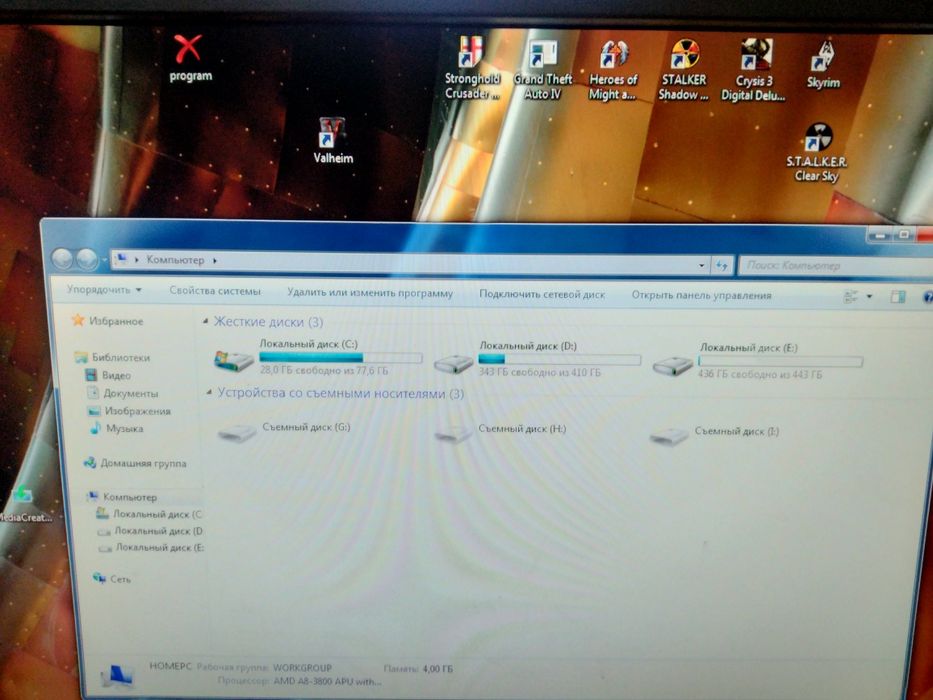The image size is (933, 700).
Task: Open MediaCreat... desktop icon at left edge
Action: click(x=24, y=504)
